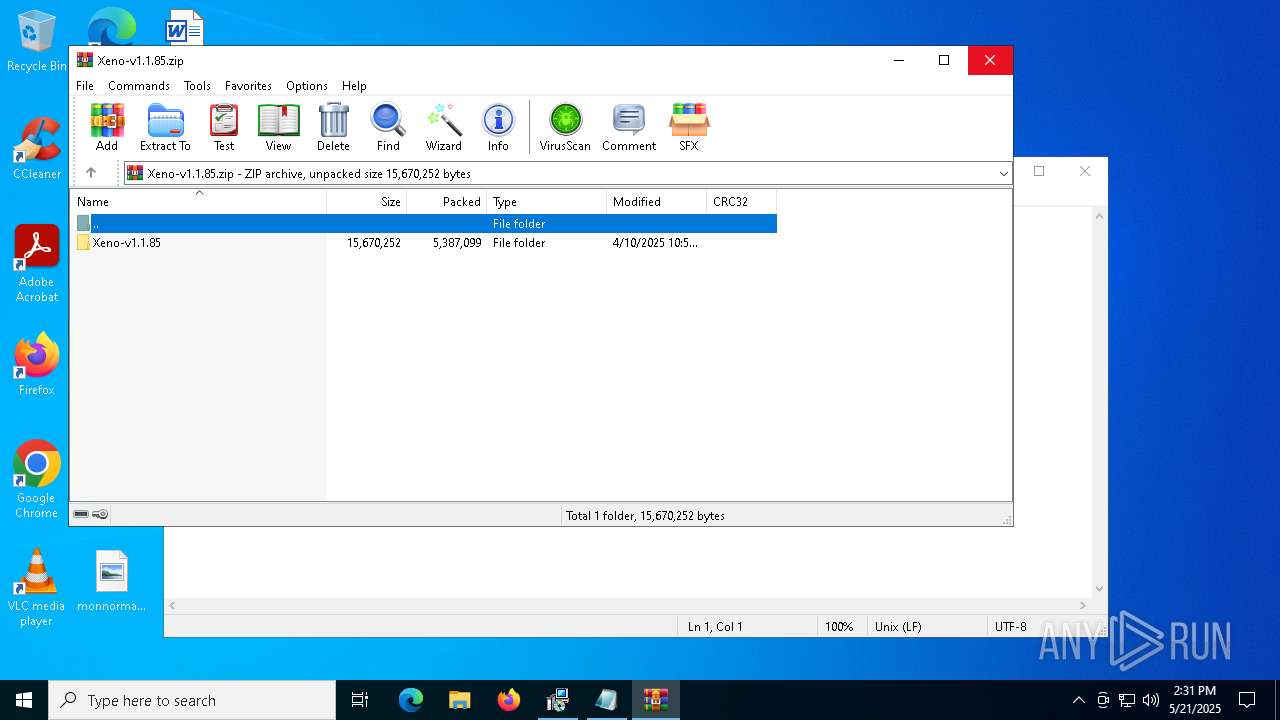Open the Tools menu
This screenshot has width=1280, height=720.
[x=197, y=86]
